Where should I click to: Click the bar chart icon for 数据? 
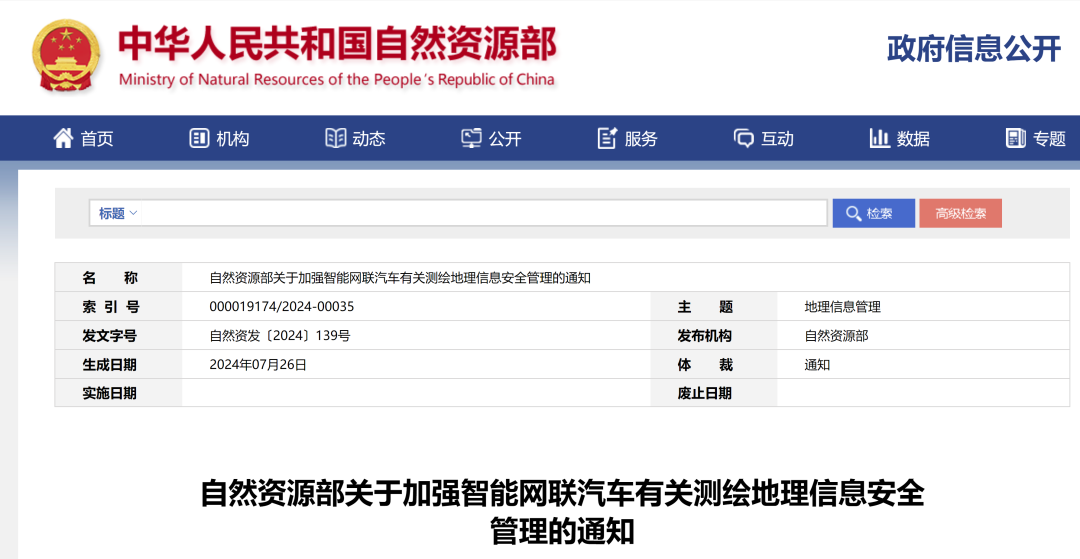tap(880, 138)
